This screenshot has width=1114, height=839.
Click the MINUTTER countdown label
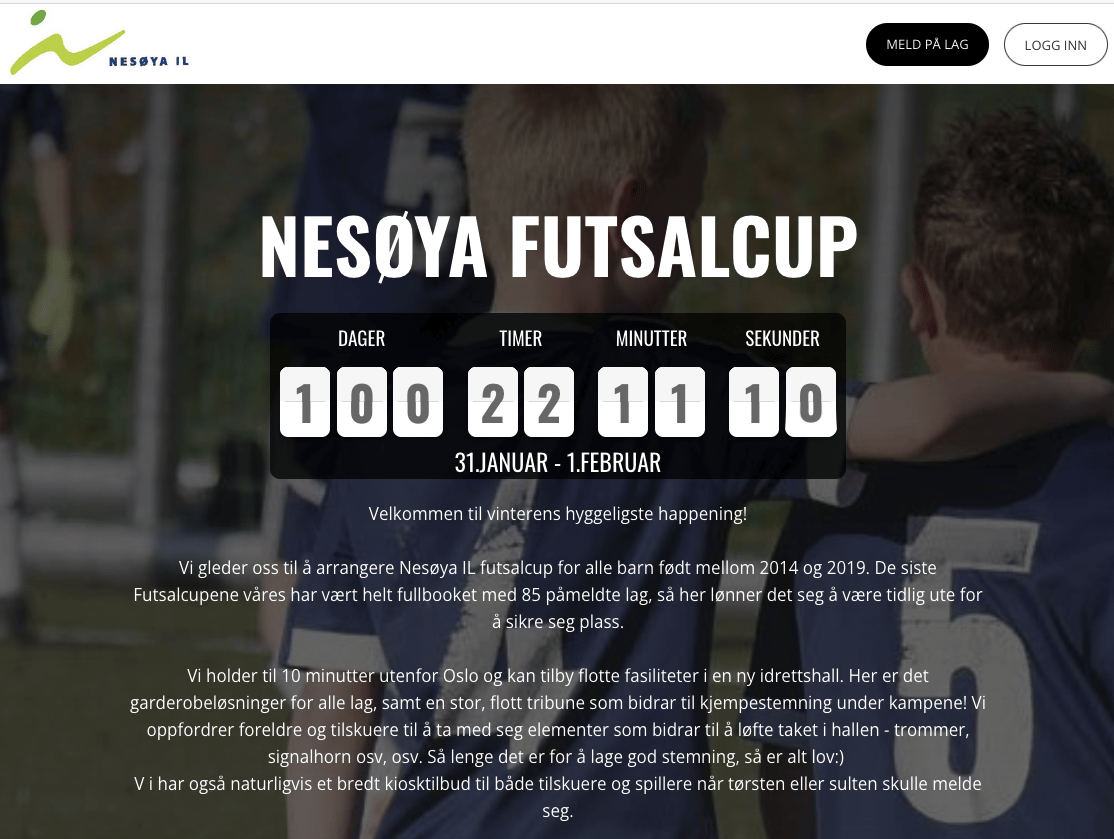(x=651, y=338)
